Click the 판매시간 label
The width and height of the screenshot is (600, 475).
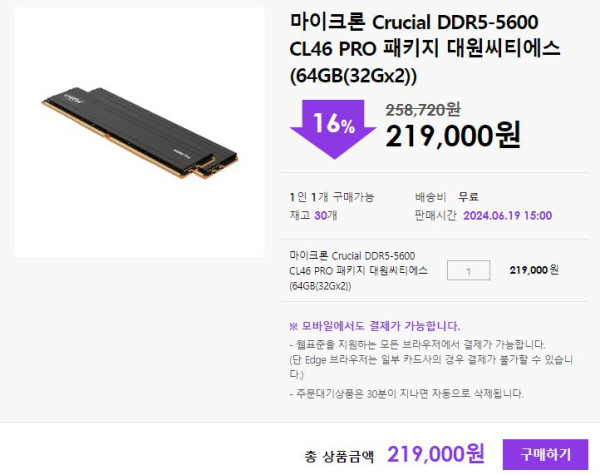435,215
